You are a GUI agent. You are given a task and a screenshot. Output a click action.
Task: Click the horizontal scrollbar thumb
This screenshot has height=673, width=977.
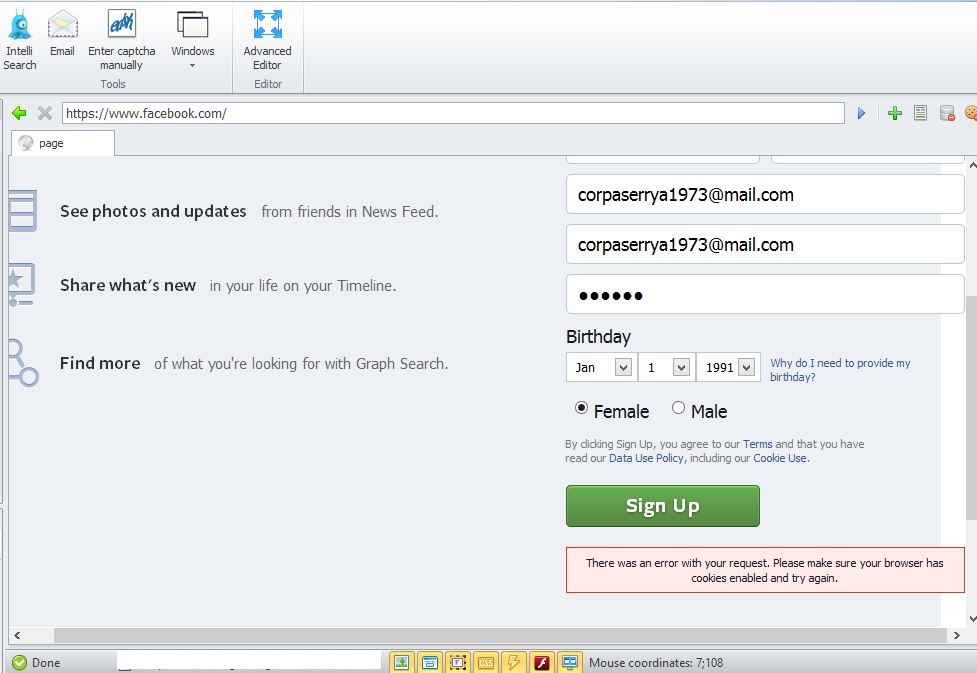coord(500,635)
